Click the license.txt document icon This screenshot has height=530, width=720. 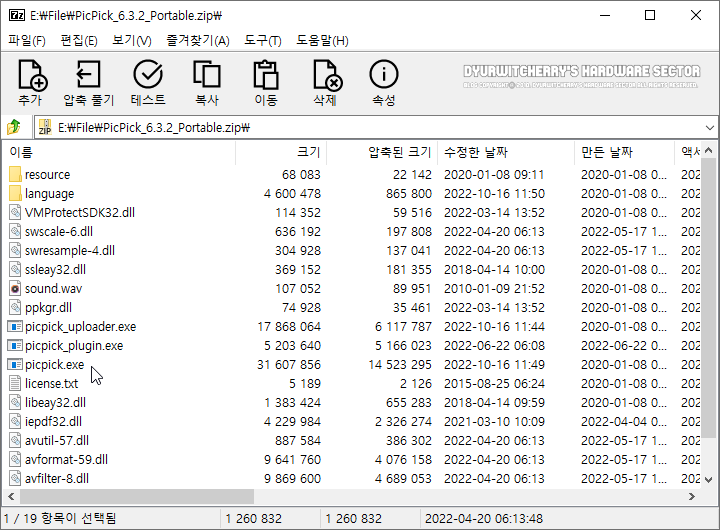15,383
